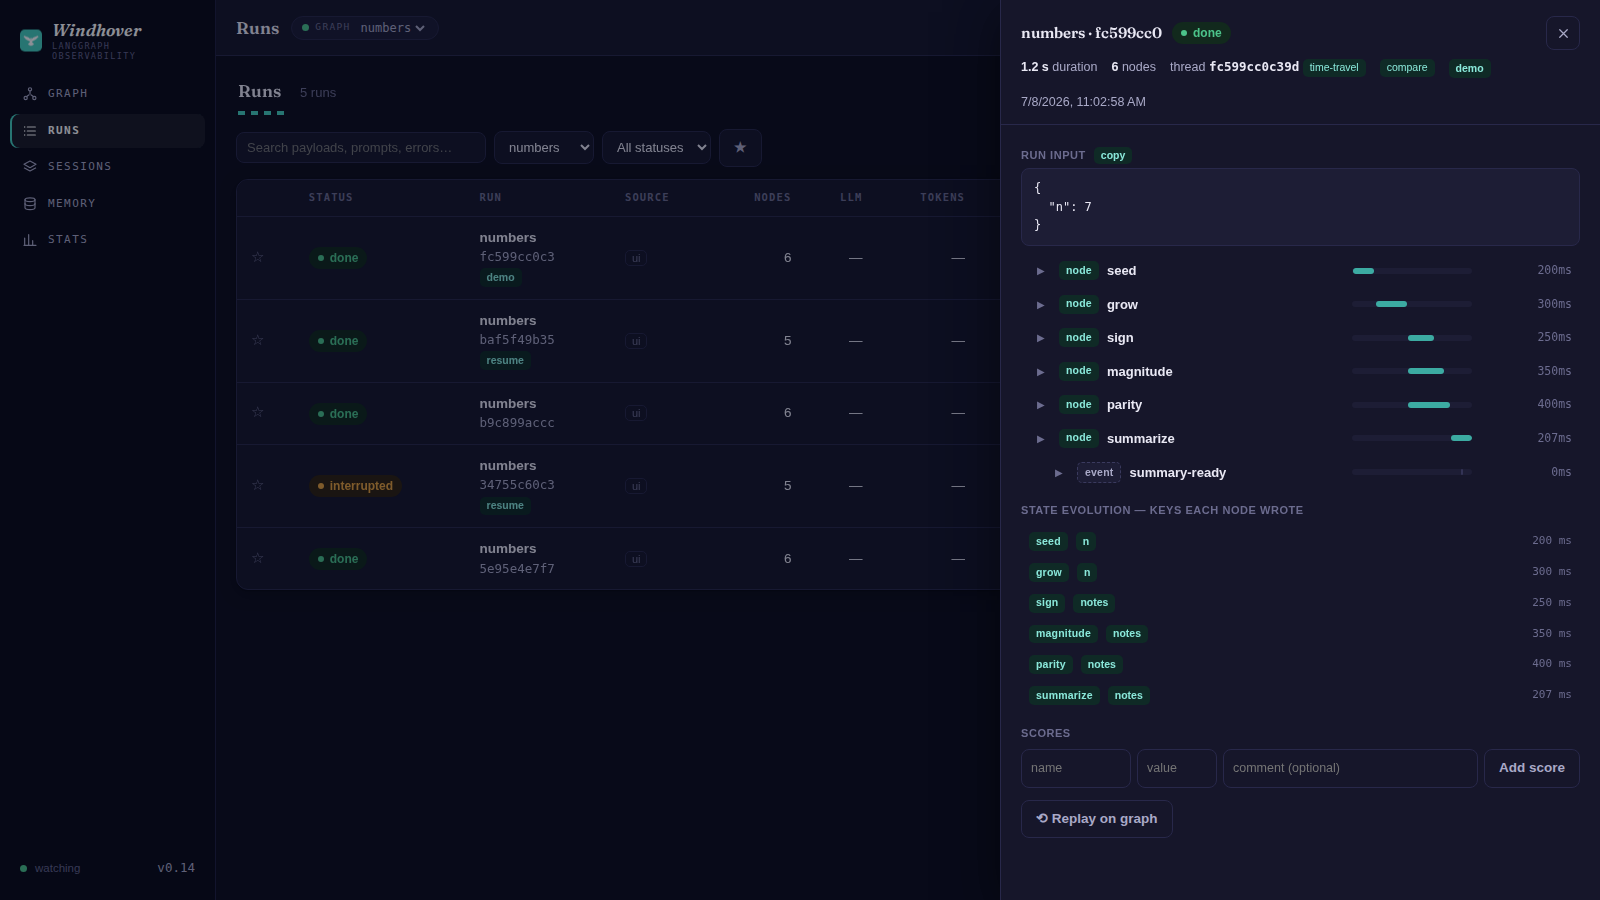The width and height of the screenshot is (1600, 900).
Task: Click the Add score button
Action: pyautogui.click(x=1532, y=769)
